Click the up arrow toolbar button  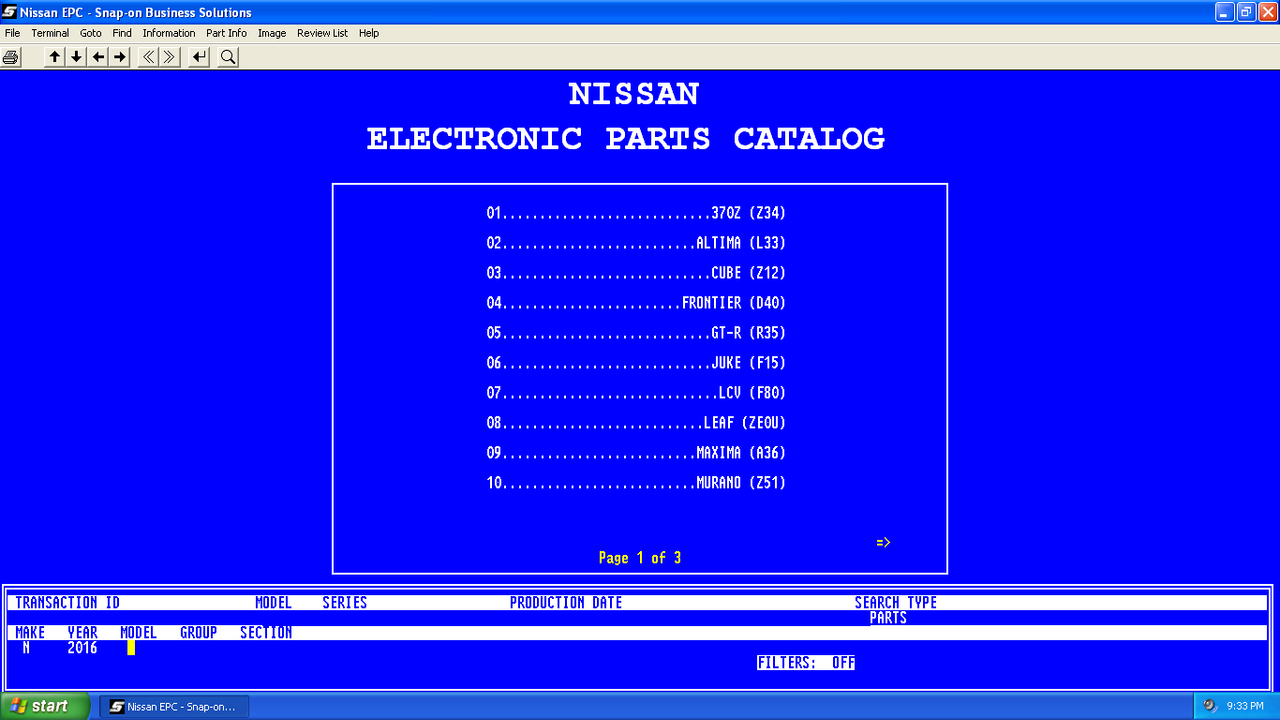click(x=55, y=57)
